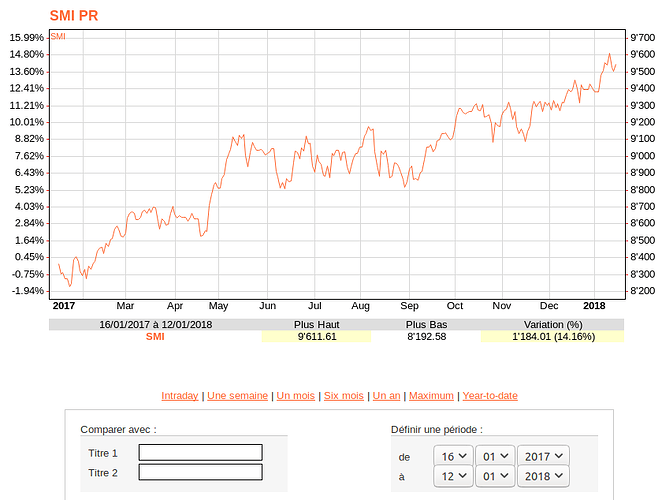
Task: Open the Intraday chart link
Action: [180, 396]
